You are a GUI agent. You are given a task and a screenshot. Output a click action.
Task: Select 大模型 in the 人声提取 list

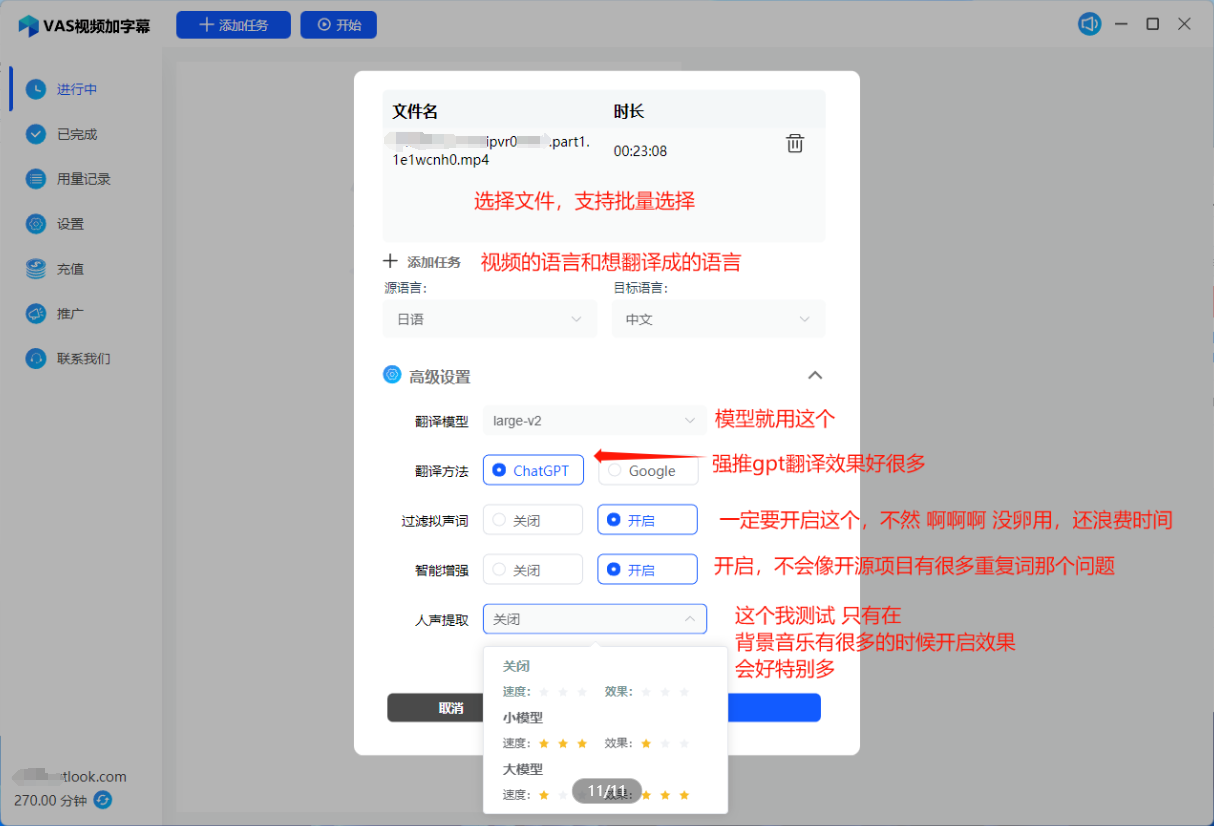point(520,769)
